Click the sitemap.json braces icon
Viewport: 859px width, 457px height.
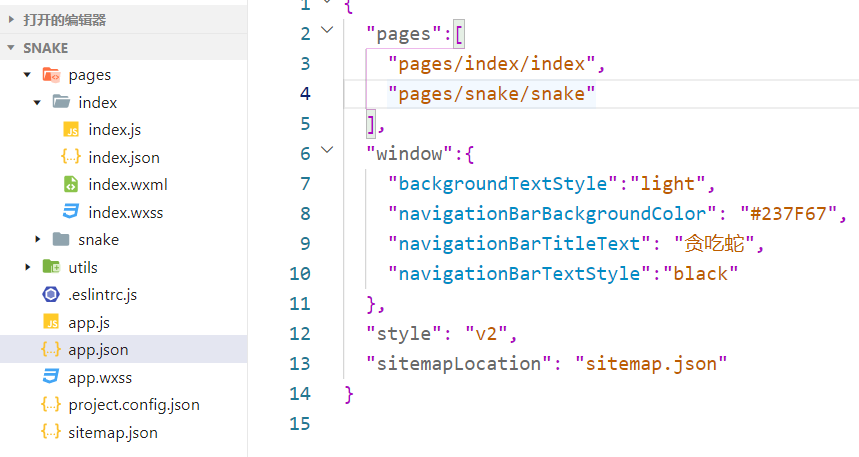point(51,432)
